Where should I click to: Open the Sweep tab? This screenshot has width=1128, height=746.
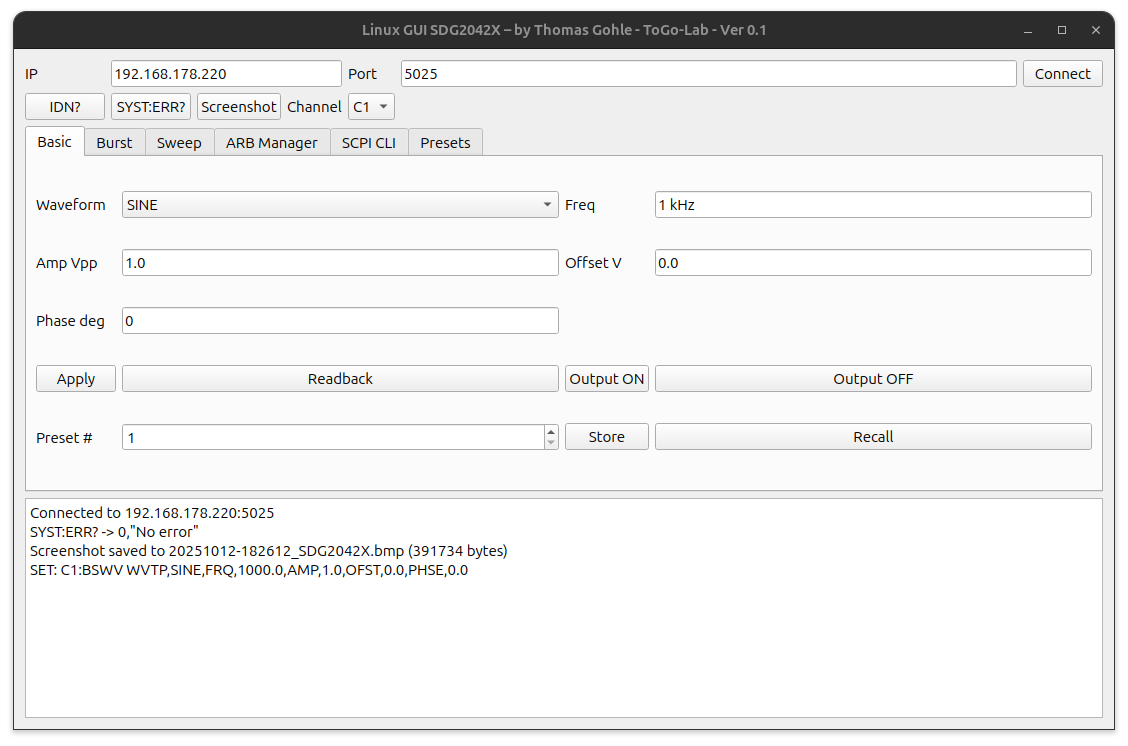pyautogui.click(x=179, y=143)
